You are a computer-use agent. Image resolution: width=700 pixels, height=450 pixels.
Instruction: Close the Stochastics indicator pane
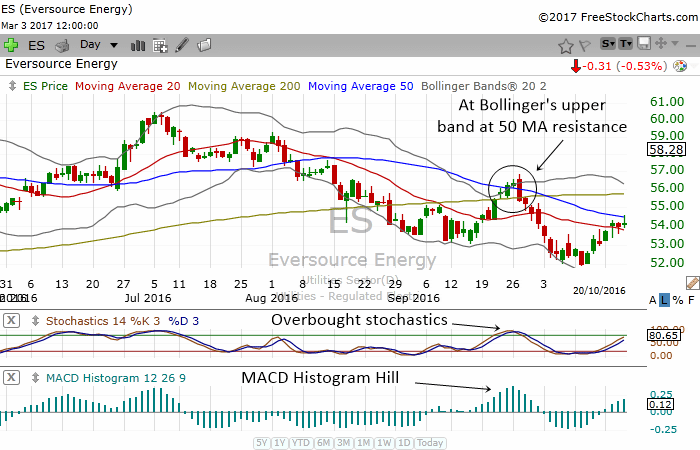tap(11, 321)
